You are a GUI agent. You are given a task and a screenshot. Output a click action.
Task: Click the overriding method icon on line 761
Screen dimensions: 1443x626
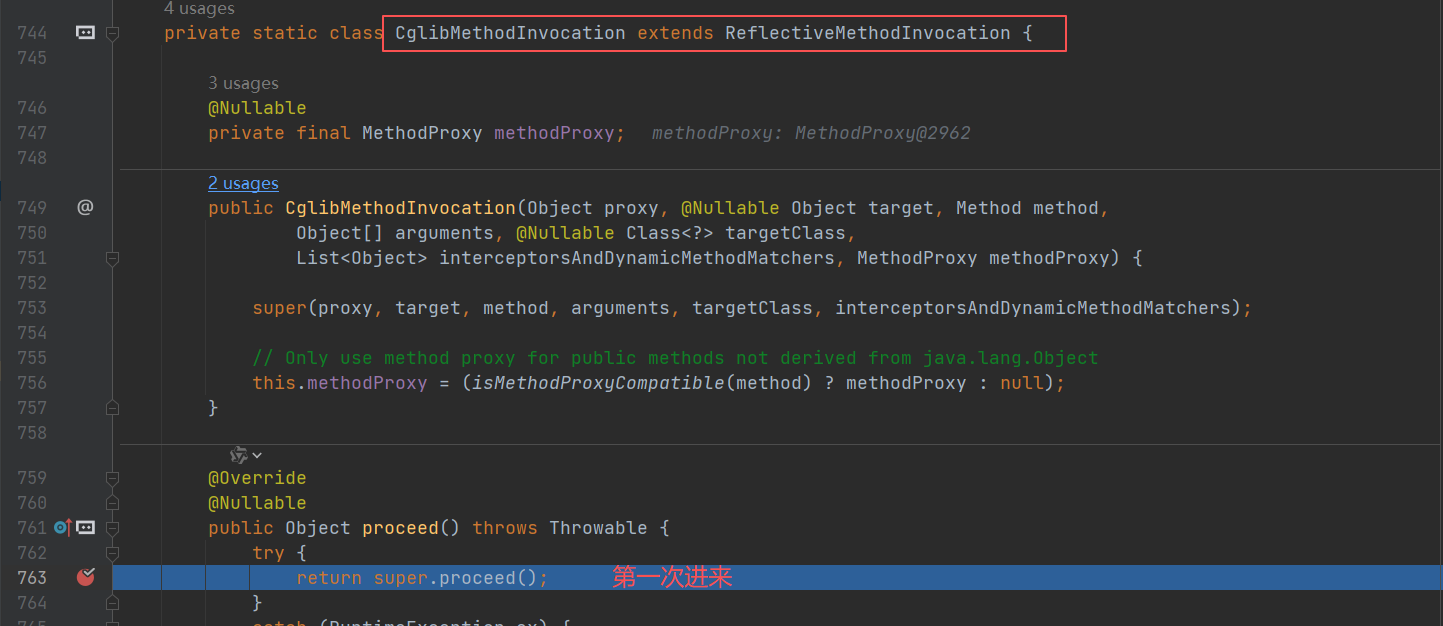pos(62,527)
